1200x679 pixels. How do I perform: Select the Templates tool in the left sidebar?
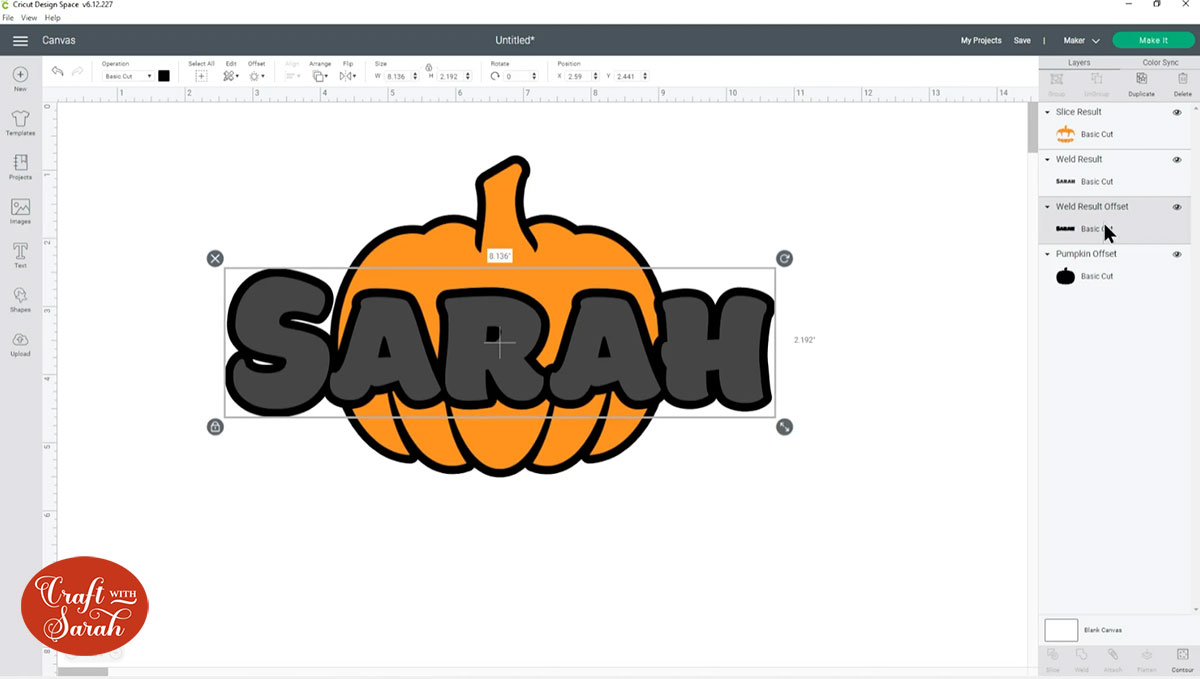(20, 120)
